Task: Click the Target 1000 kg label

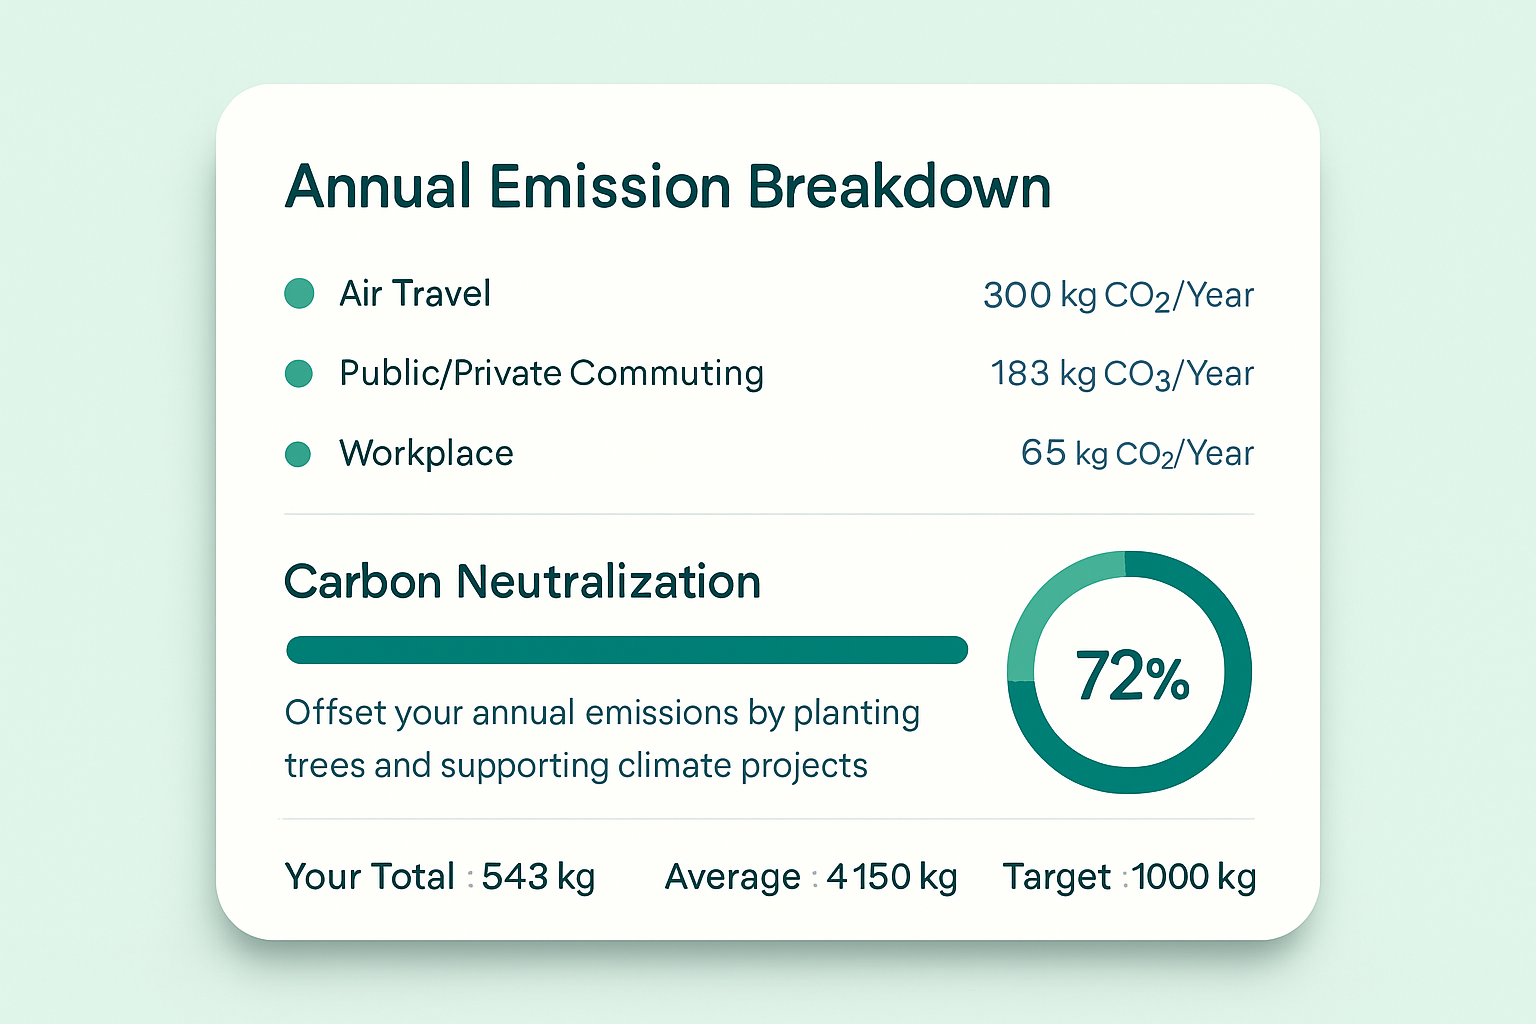Action: click(1130, 876)
